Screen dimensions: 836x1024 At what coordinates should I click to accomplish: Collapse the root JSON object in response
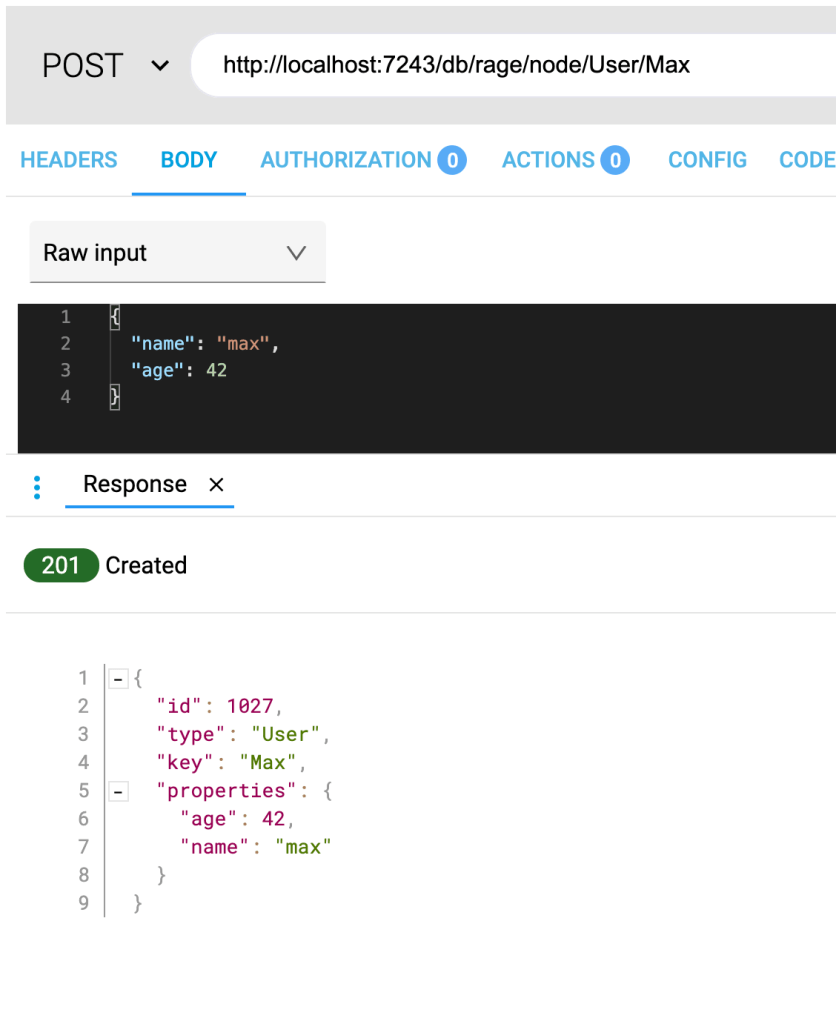click(x=118, y=679)
